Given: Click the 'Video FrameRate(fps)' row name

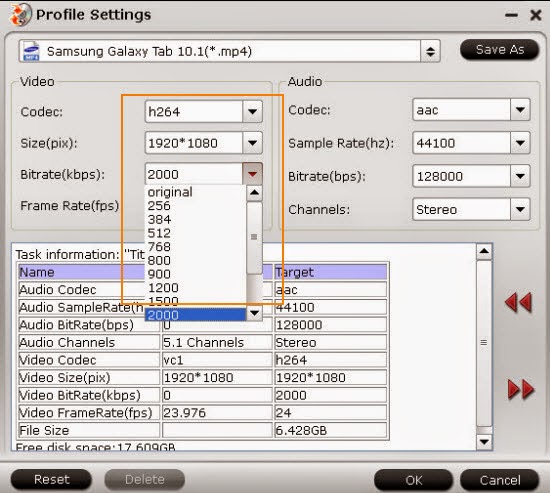Looking at the screenshot, I should coord(89,412).
